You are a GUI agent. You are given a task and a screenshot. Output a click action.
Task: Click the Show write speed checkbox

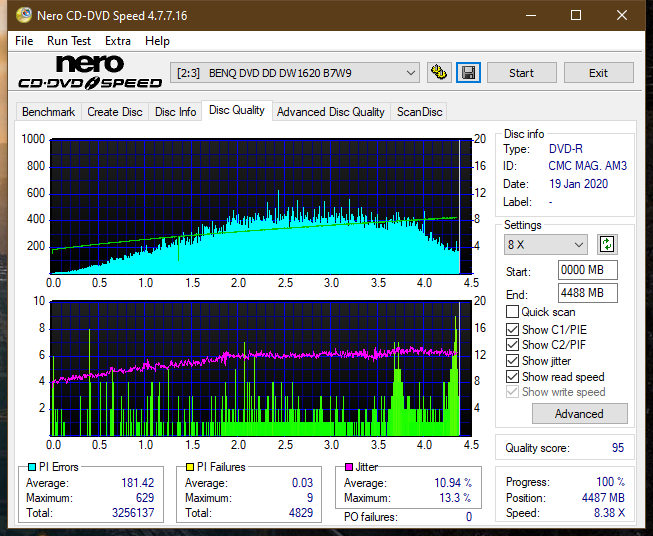click(x=512, y=392)
